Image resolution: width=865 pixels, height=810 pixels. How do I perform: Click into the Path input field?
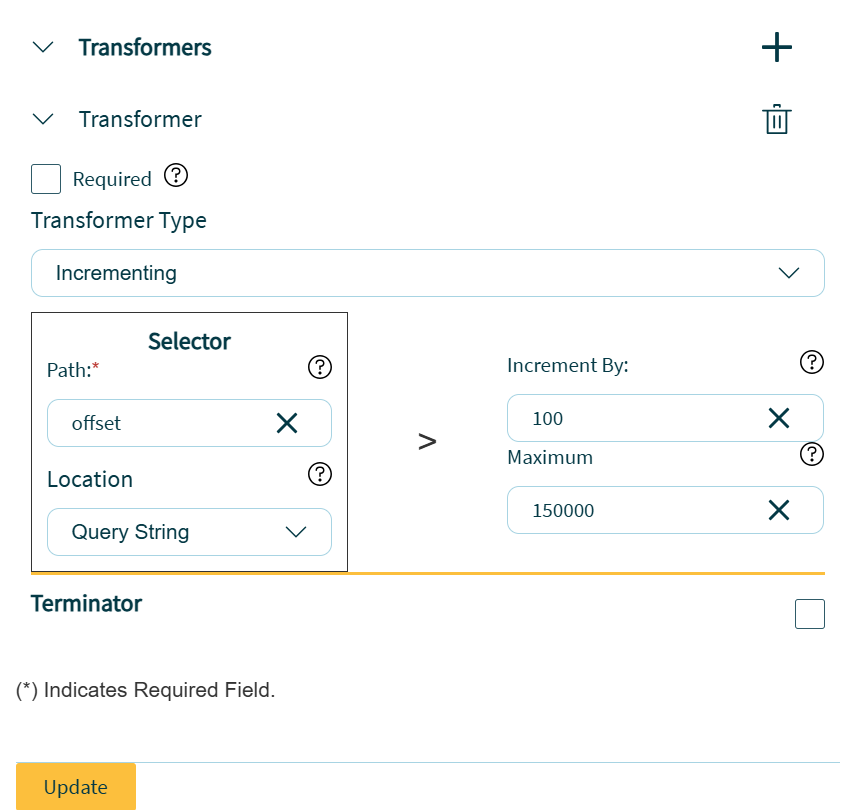tap(160, 423)
